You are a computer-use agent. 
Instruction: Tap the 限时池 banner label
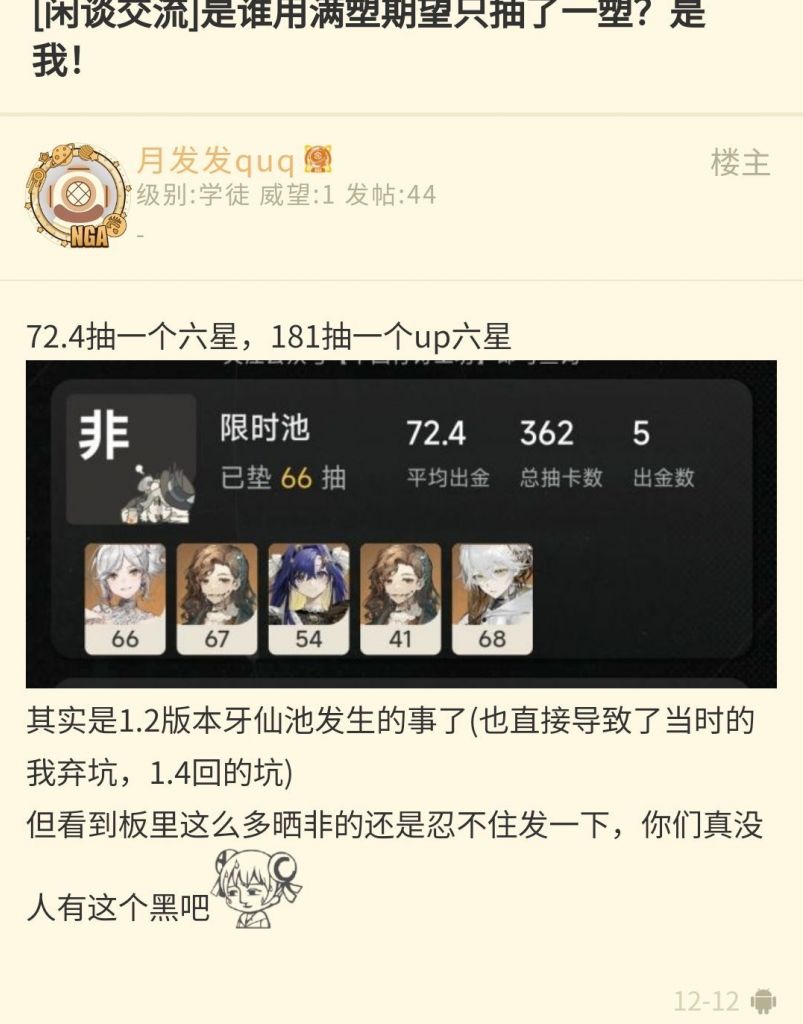(264, 428)
